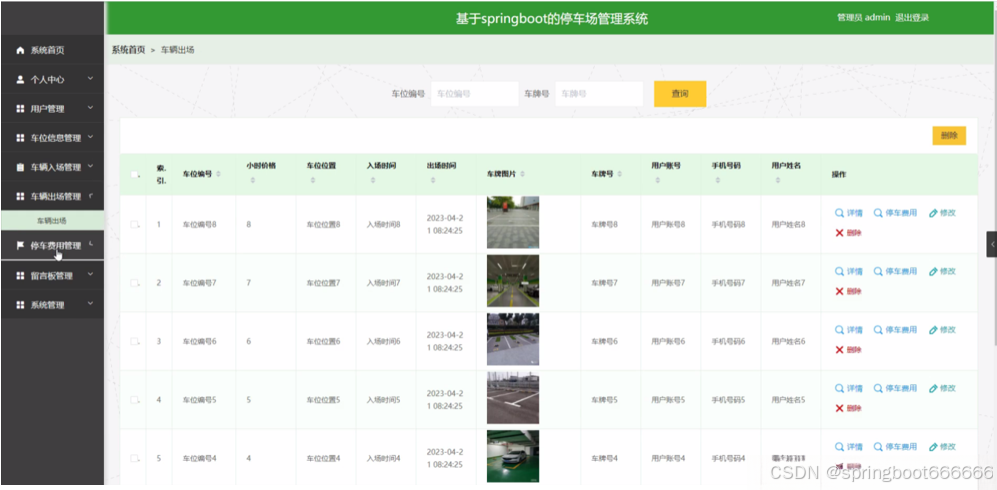Check the checkbox for row 4 车位编号5
The width and height of the screenshot is (997, 490).
tap(134, 400)
